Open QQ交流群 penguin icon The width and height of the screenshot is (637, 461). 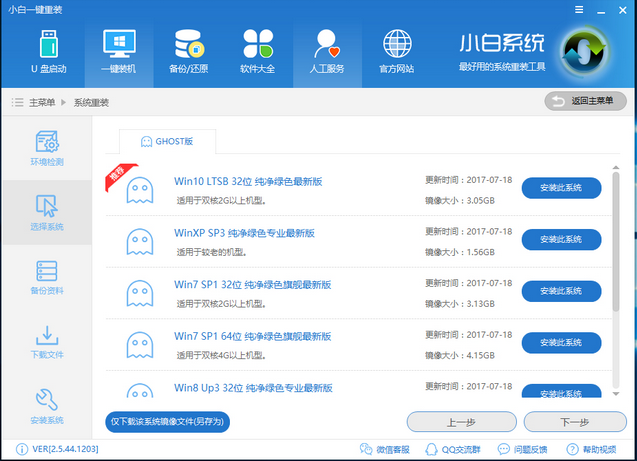coord(431,449)
